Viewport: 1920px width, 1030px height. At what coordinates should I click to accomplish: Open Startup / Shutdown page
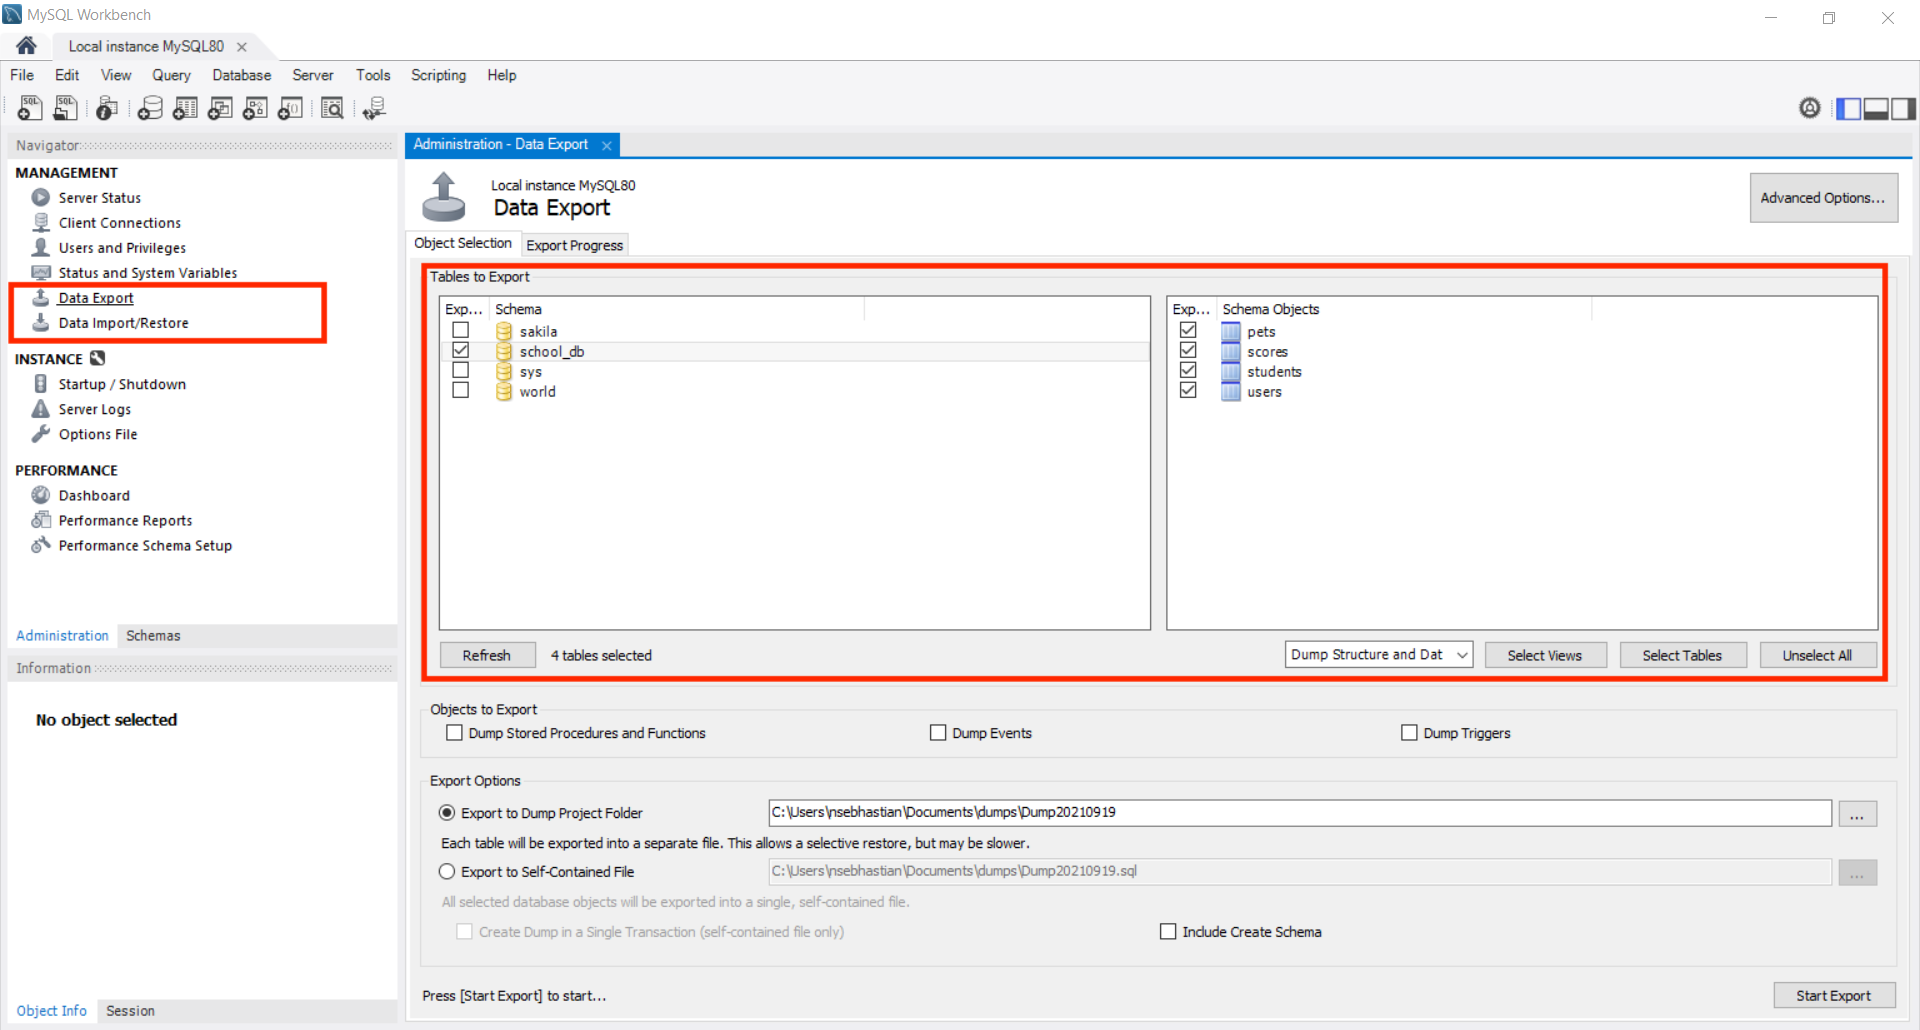click(122, 384)
